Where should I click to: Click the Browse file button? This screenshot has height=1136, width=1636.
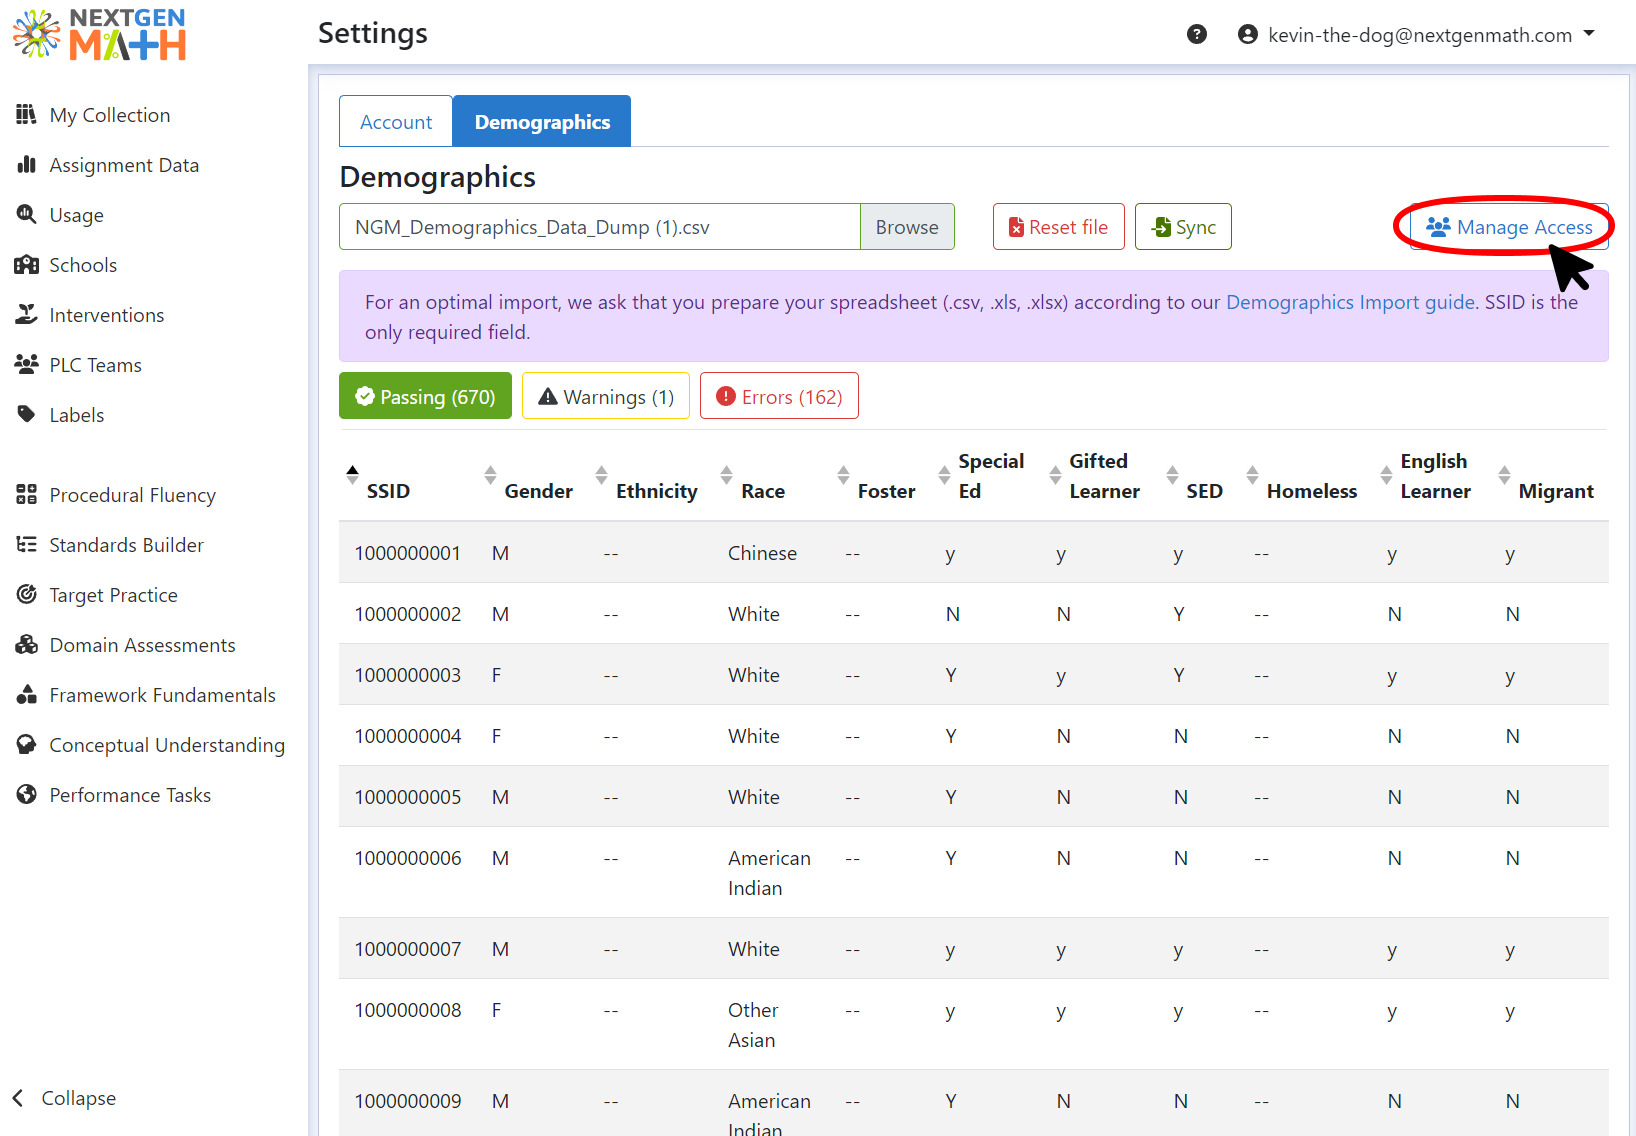907,227
